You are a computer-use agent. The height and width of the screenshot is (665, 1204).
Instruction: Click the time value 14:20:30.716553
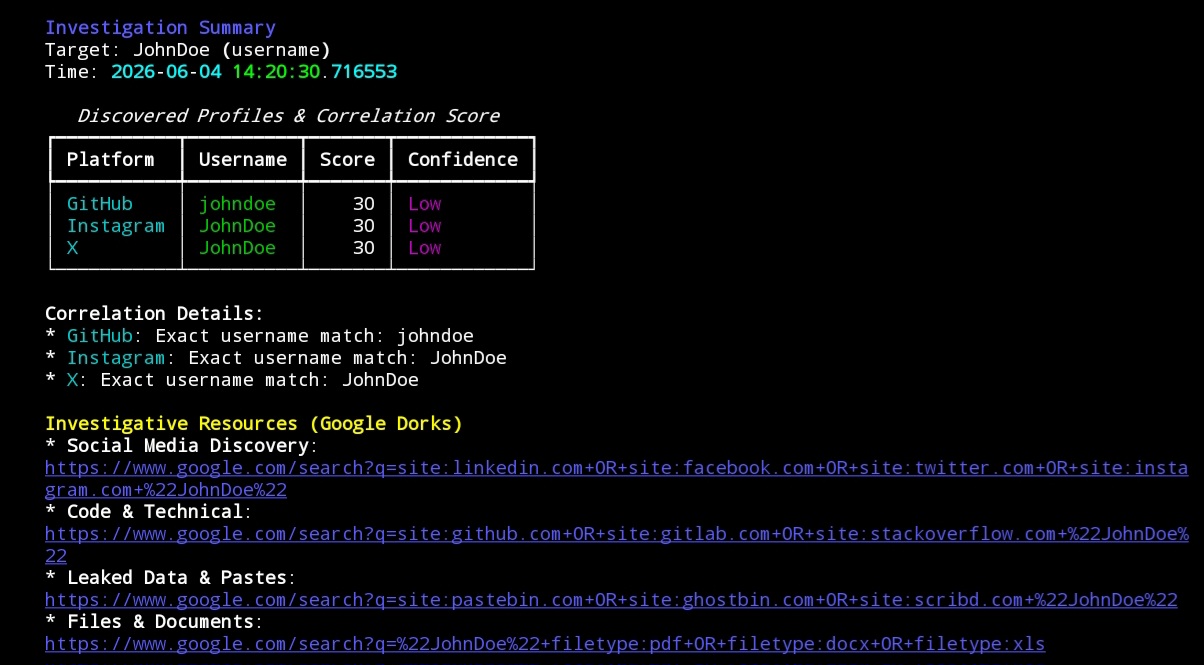pyautogui.click(x=315, y=72)
